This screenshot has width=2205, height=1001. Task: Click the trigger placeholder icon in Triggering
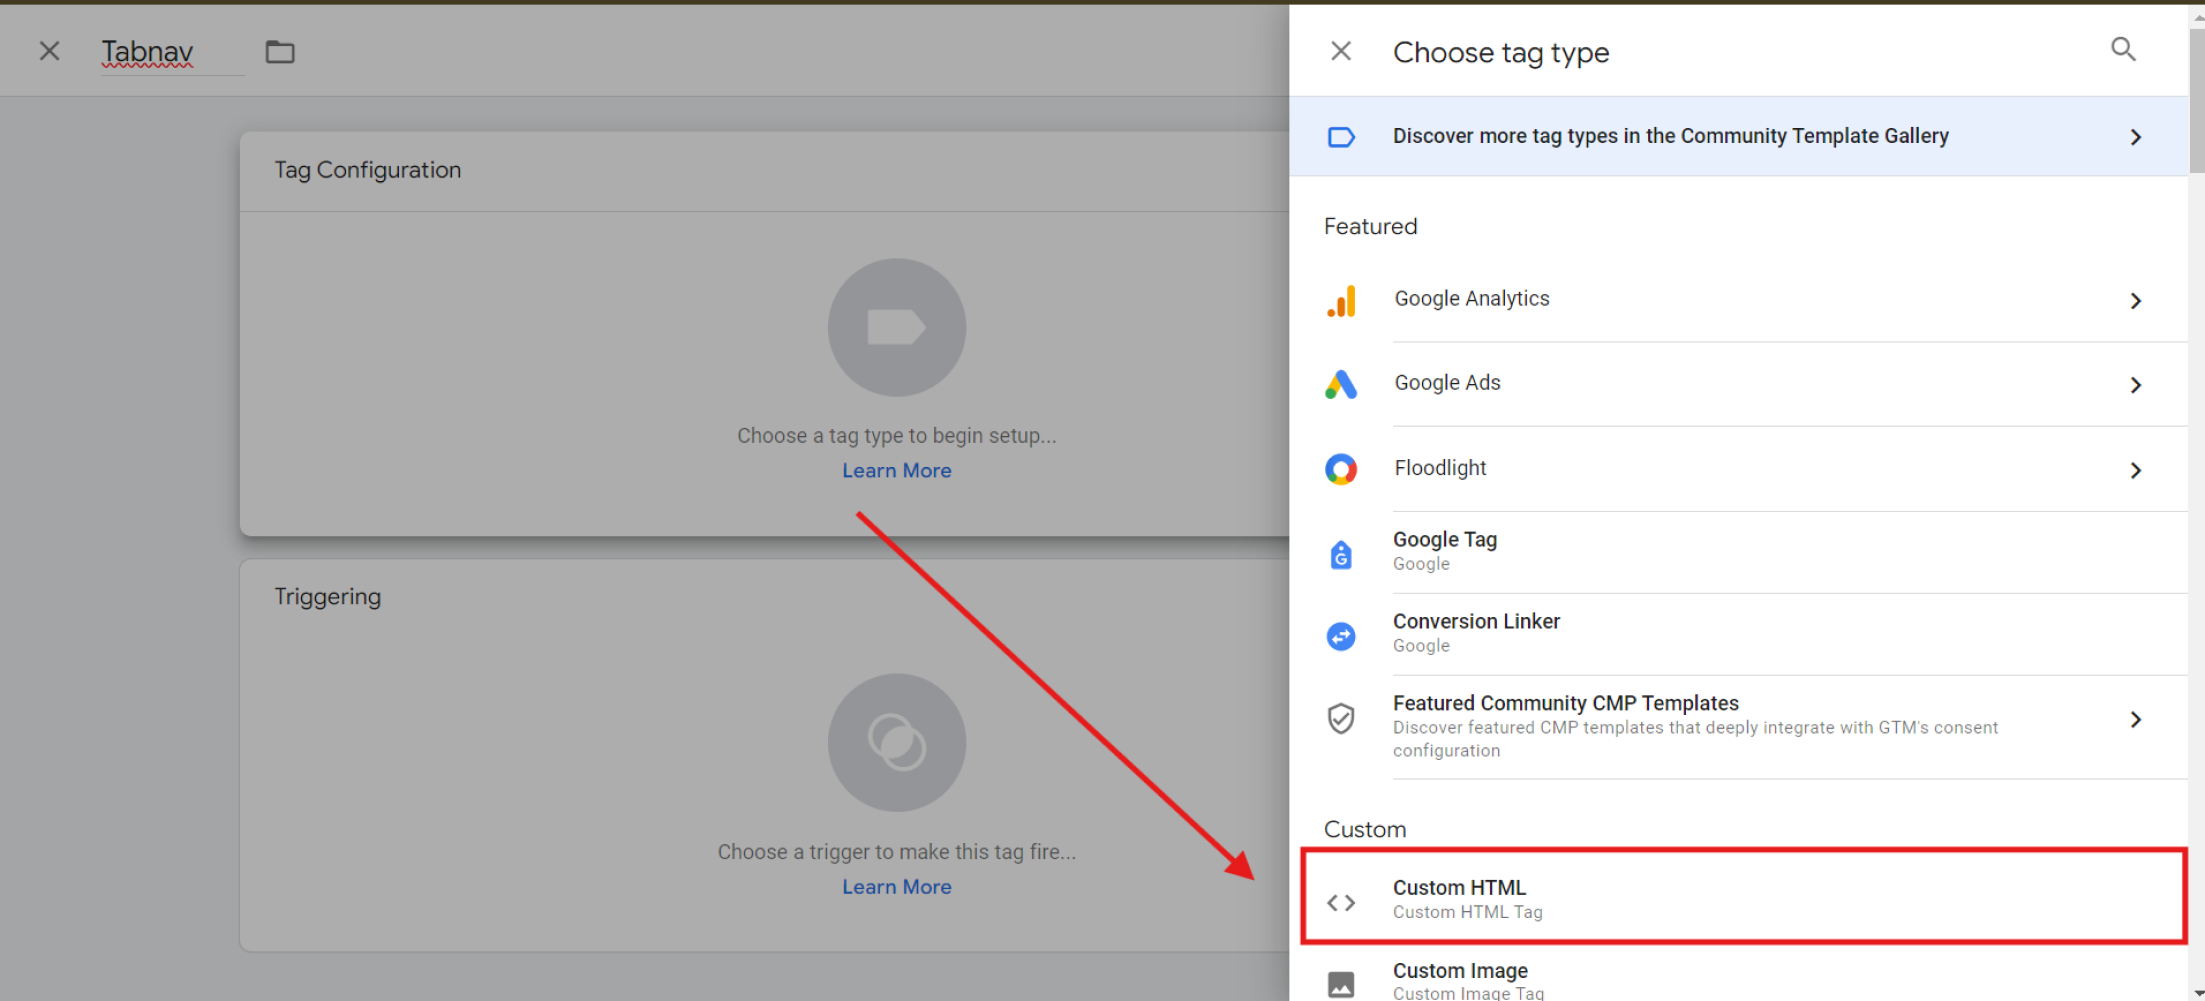click(x=896, y=742)
